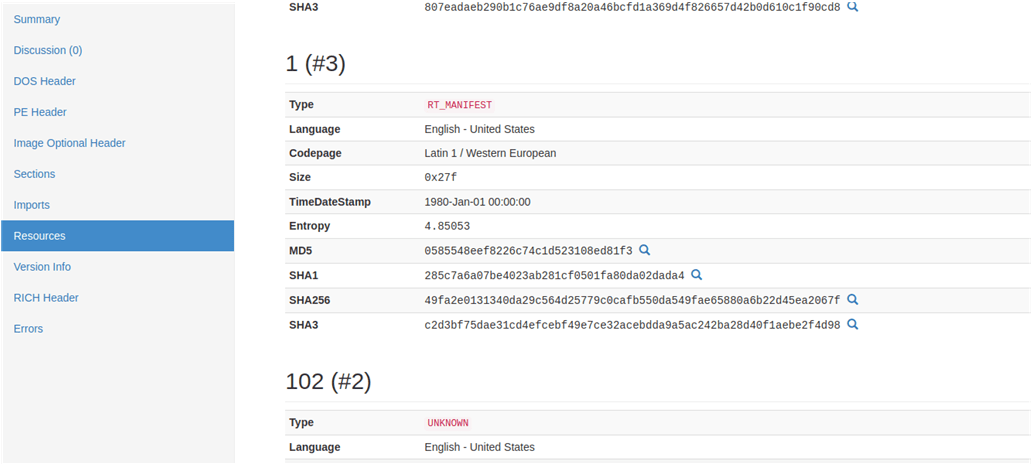Open Image Optional Header section

coord(69,143)
